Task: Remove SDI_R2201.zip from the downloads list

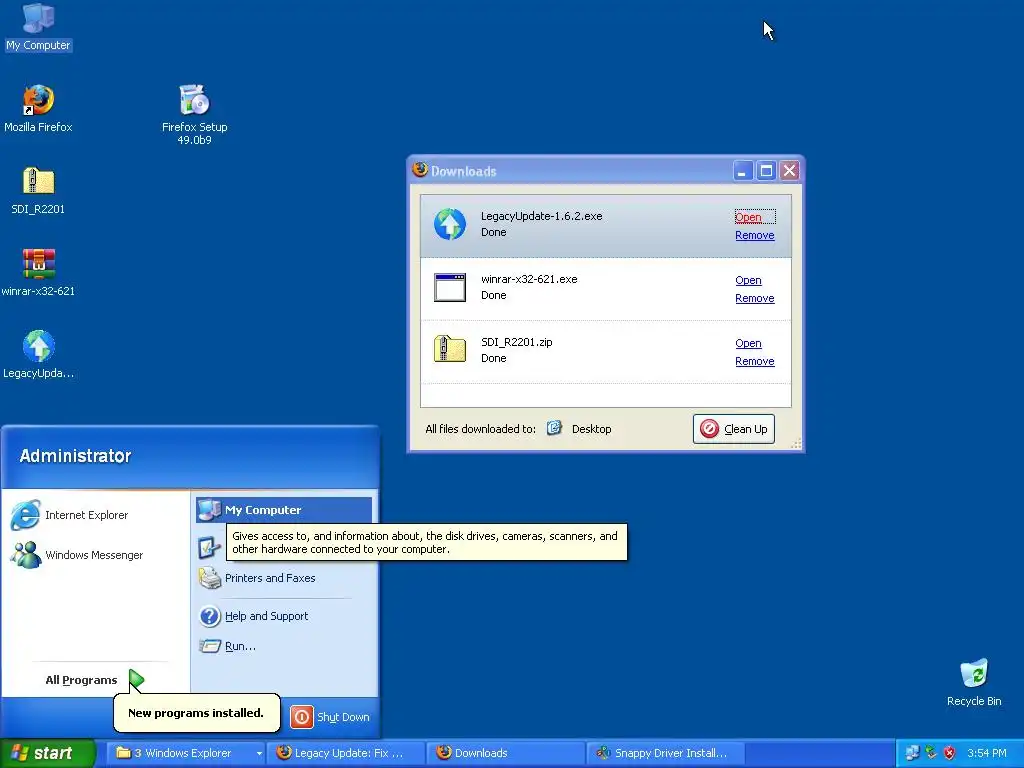Action: point(755,361)
